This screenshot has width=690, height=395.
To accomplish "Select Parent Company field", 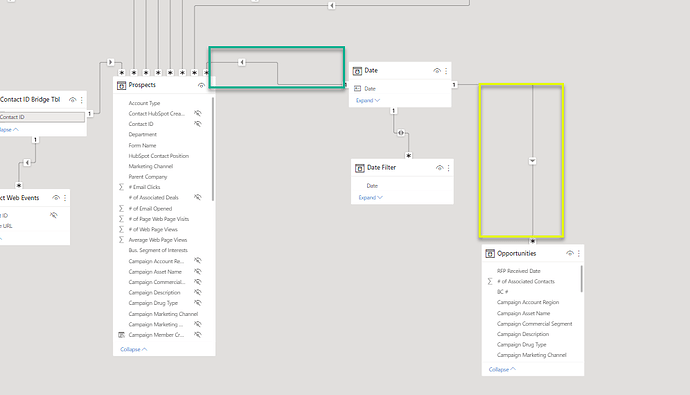I will pyautogui.click(x=148, y=177).
